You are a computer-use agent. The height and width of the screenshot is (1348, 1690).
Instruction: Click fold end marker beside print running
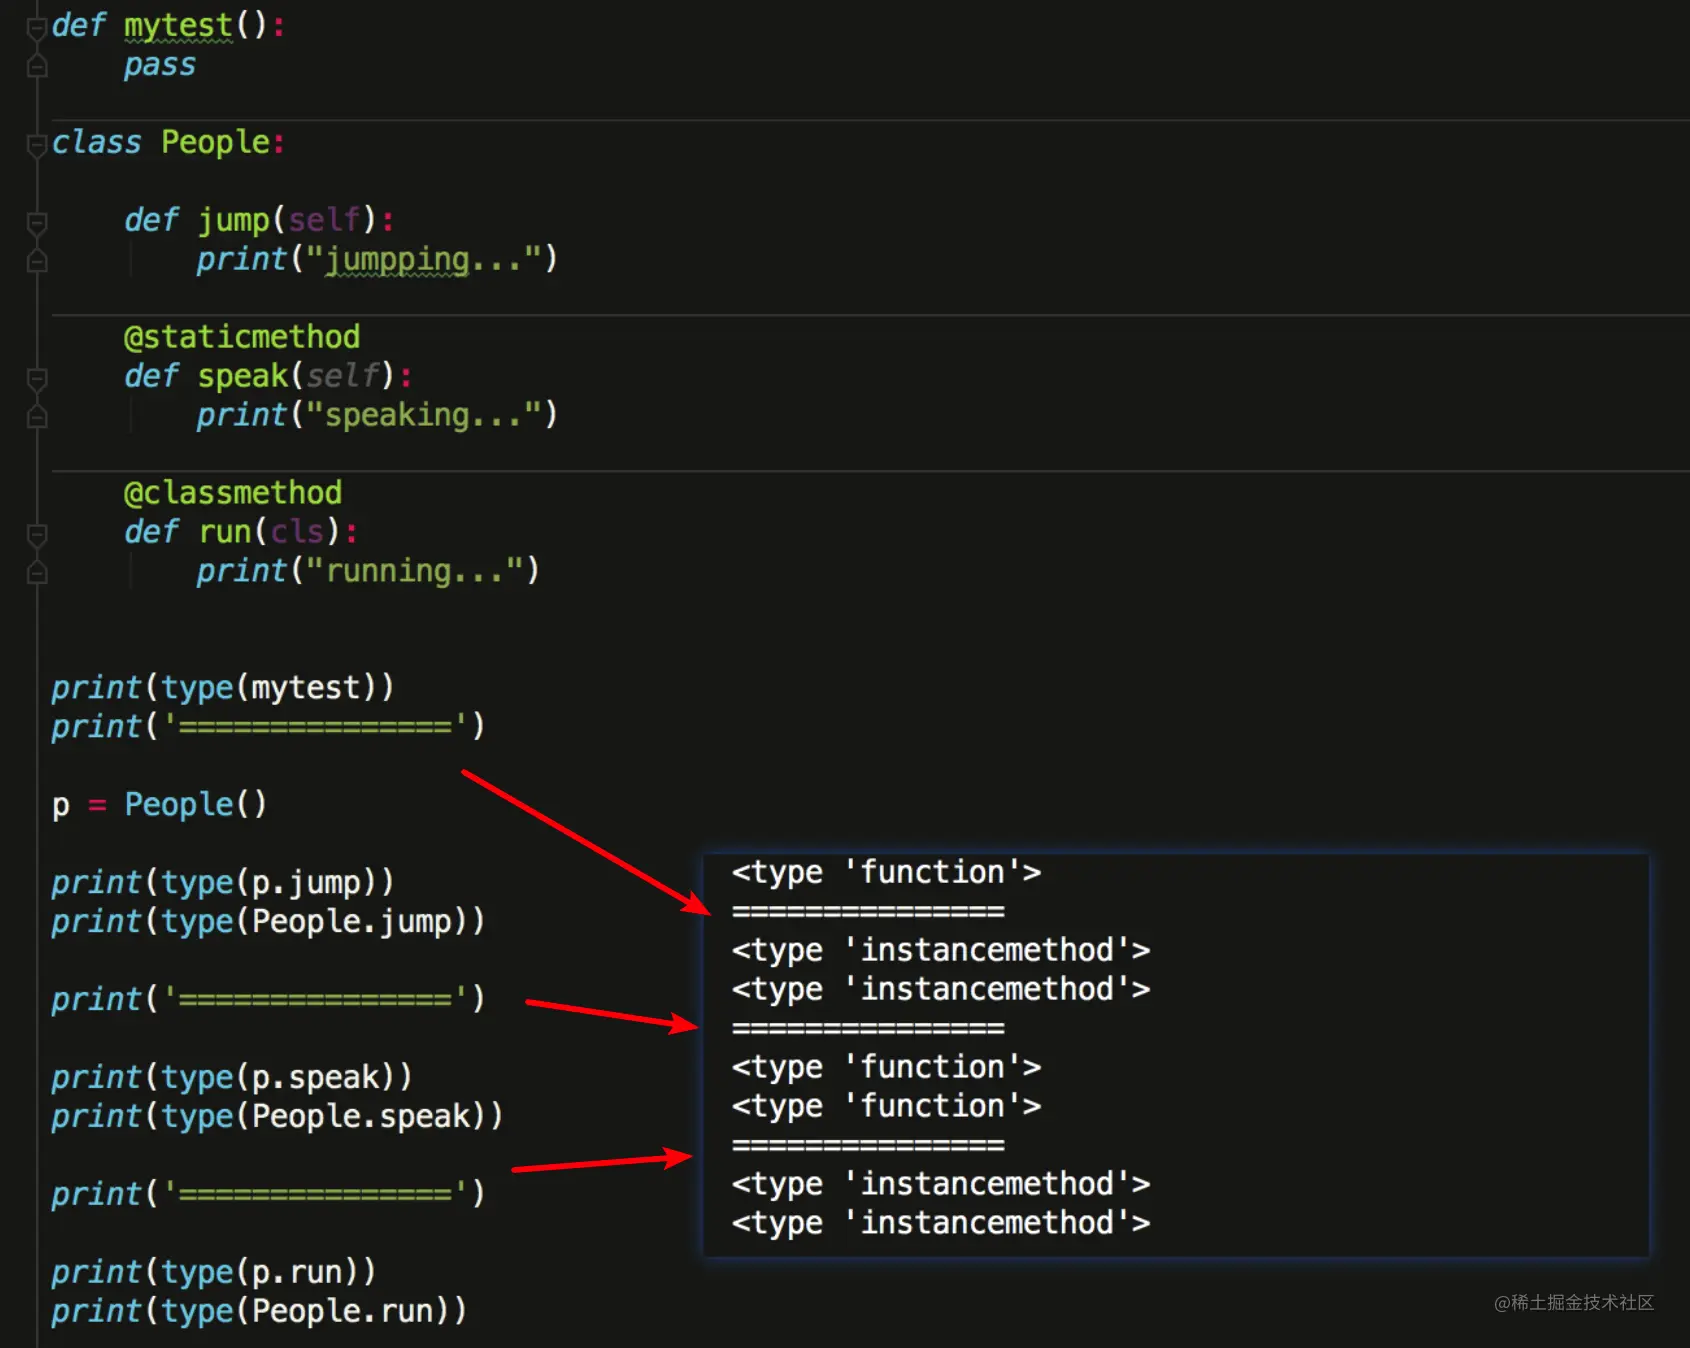tap(37, 573)
